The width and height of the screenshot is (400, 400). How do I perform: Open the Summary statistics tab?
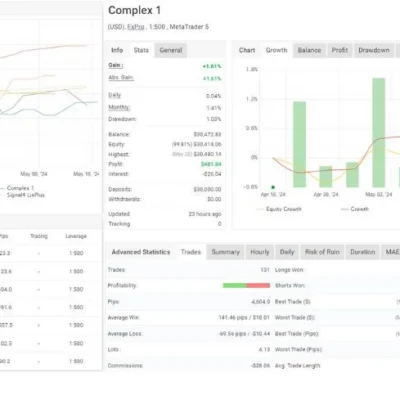pyautogui.click(x=226, y=252)
